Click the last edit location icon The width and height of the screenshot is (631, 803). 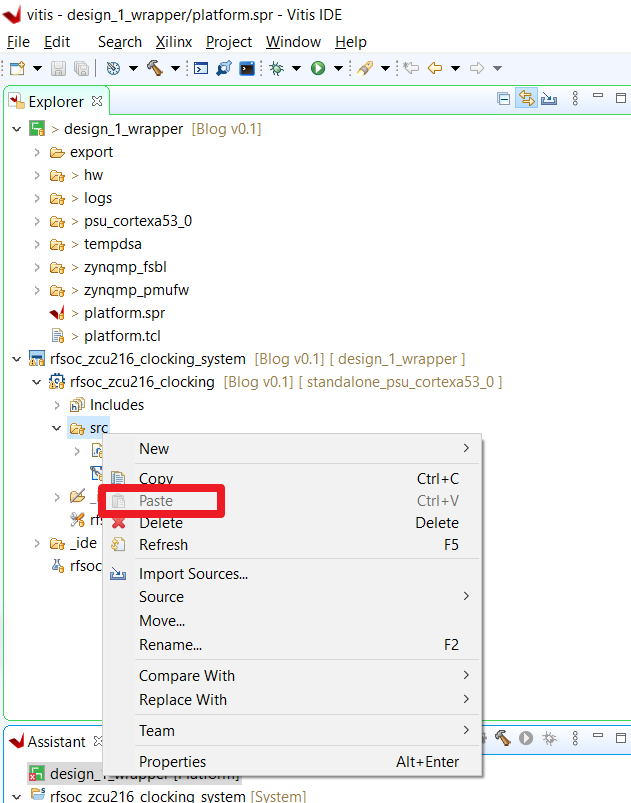tap(411, 68)
